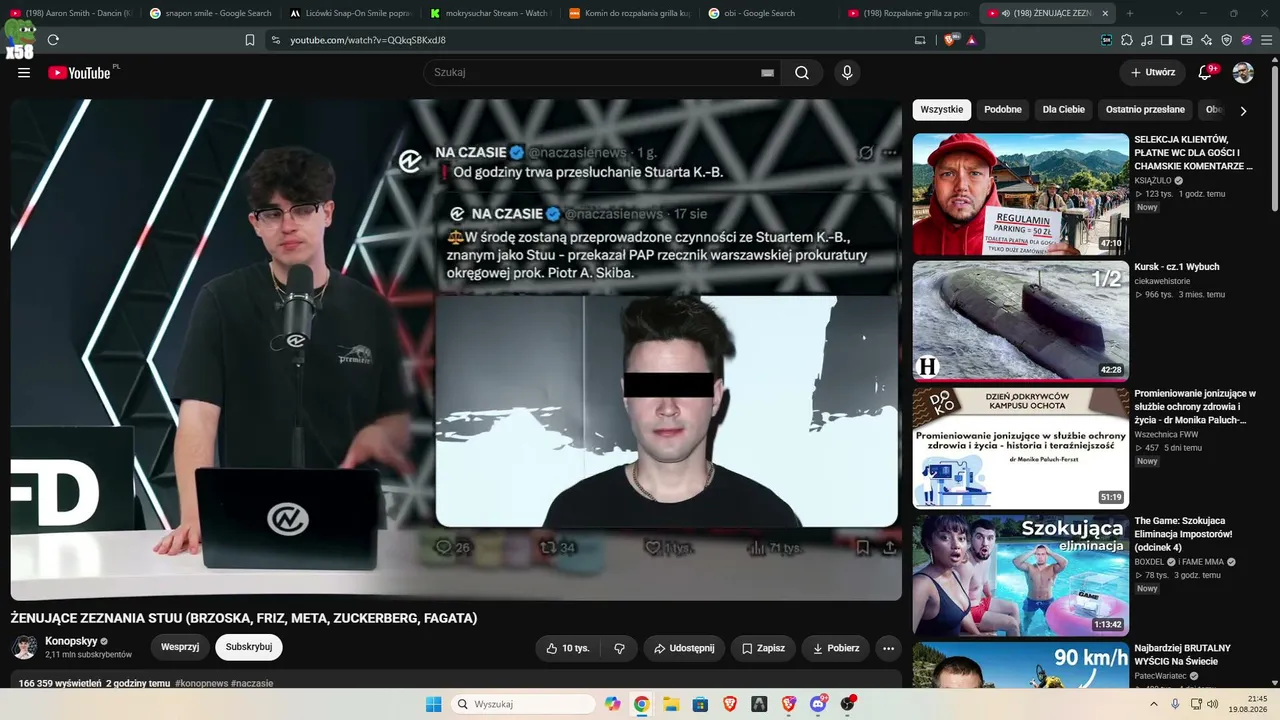Image resolution: width=1280 pixels, height=720 pixels.
Task: Open a new browser tab
Action: tap(1130, 13)
